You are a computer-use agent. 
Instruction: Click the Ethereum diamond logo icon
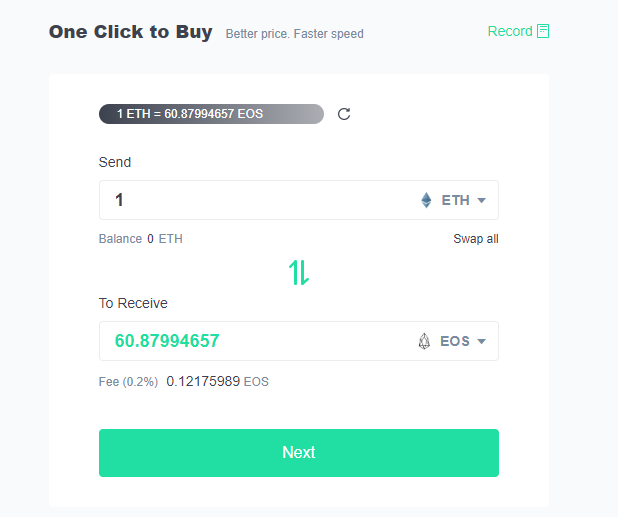(x=426, y=200)
